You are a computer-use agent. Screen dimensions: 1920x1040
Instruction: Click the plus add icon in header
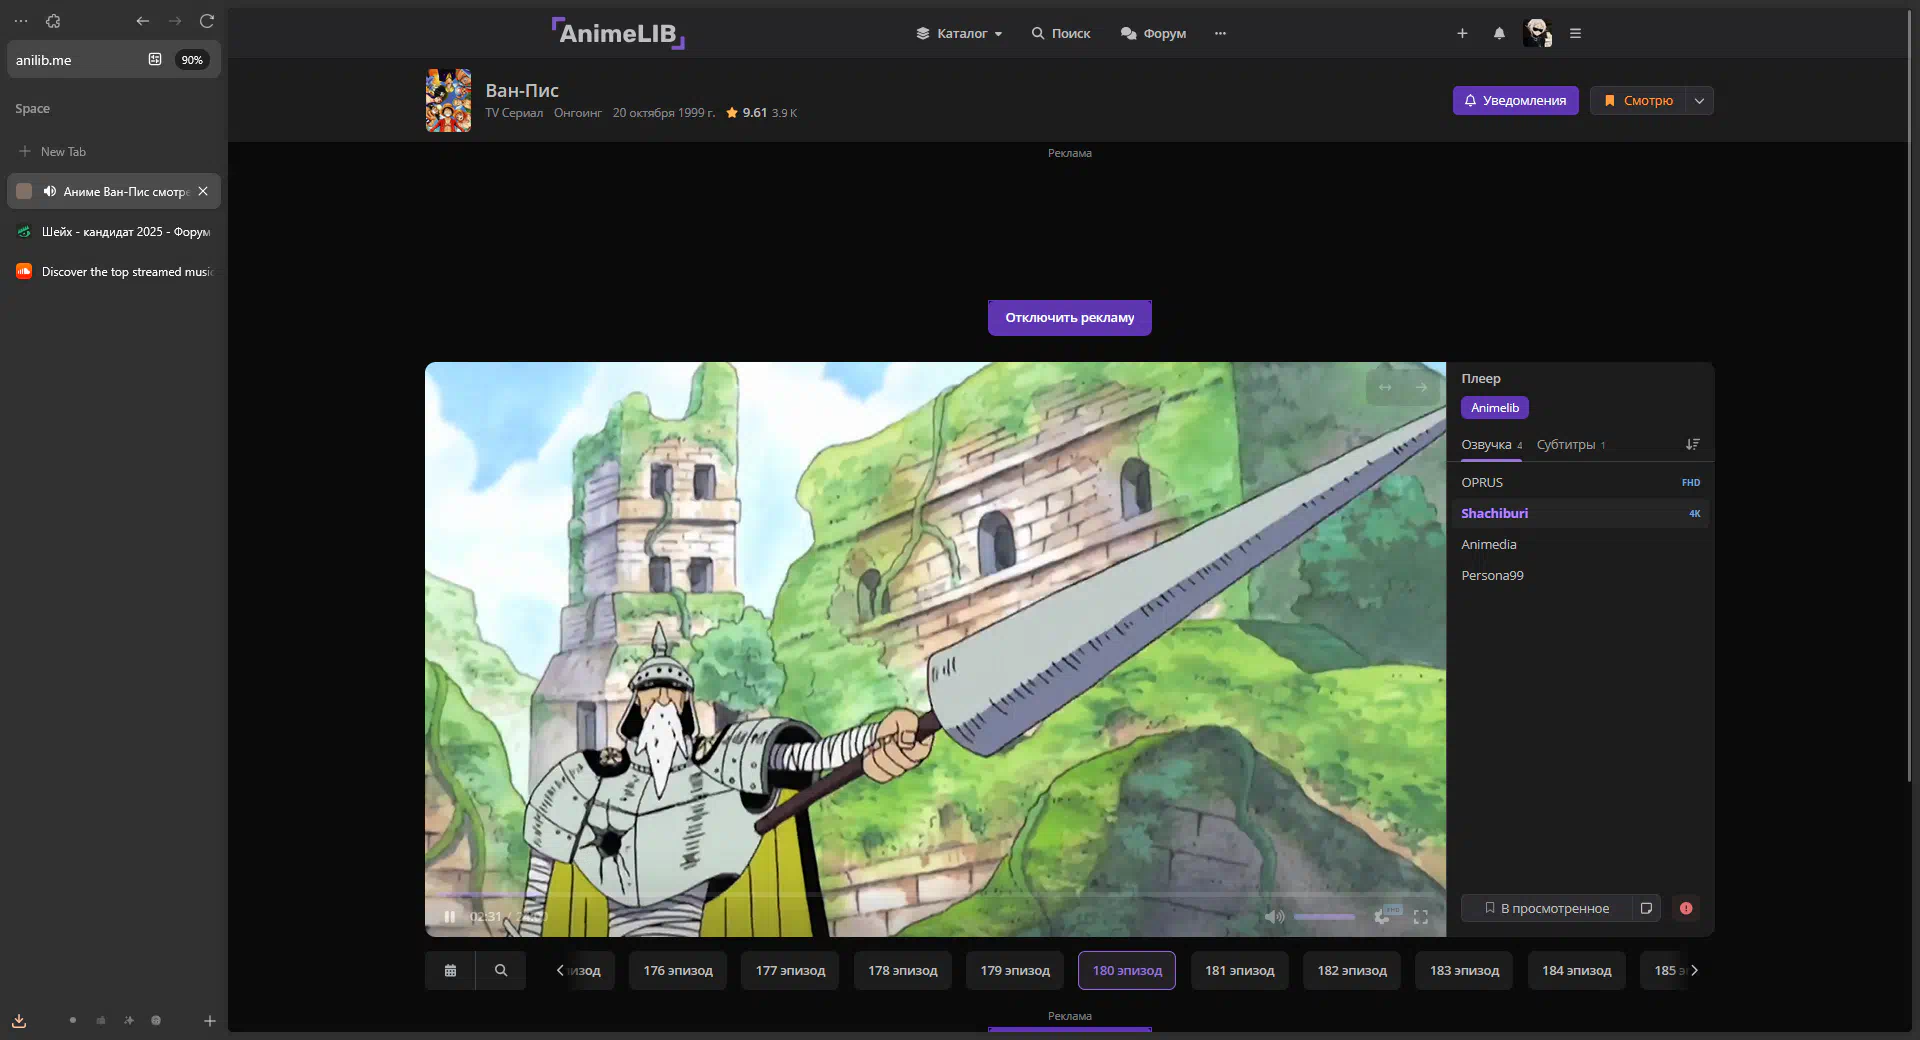pos(1462,33)
